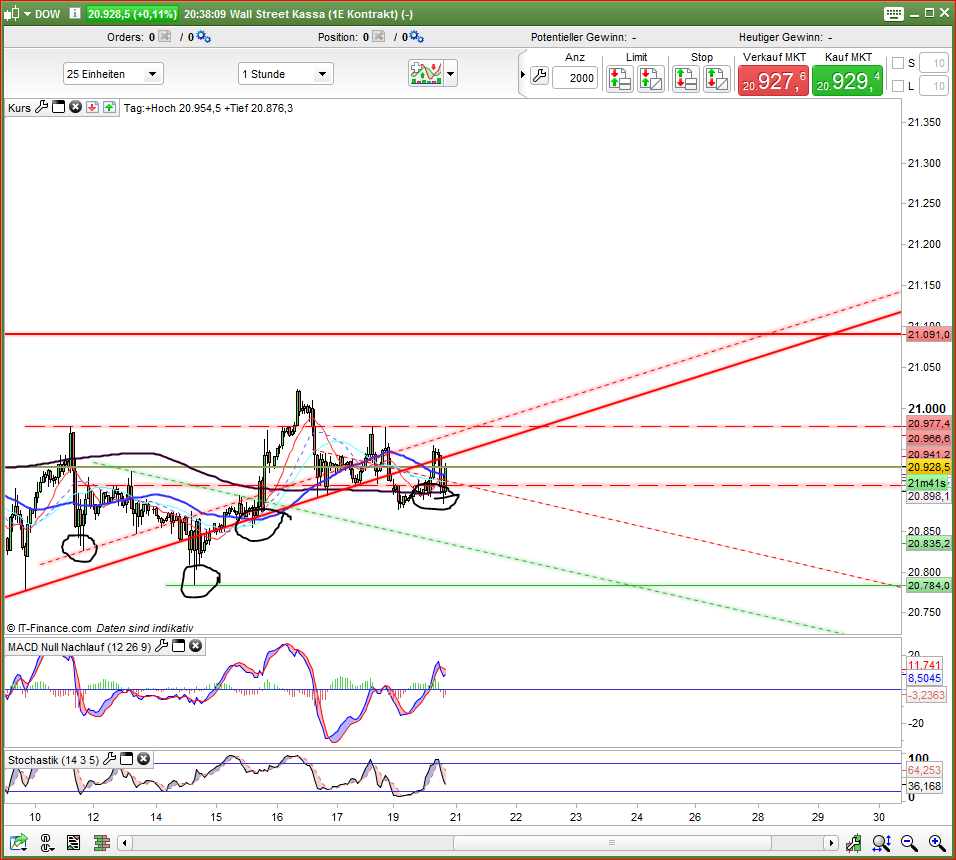Click the Kauf MKT buy button
Screen dimensions: 956x860
[x=847, y=80]
